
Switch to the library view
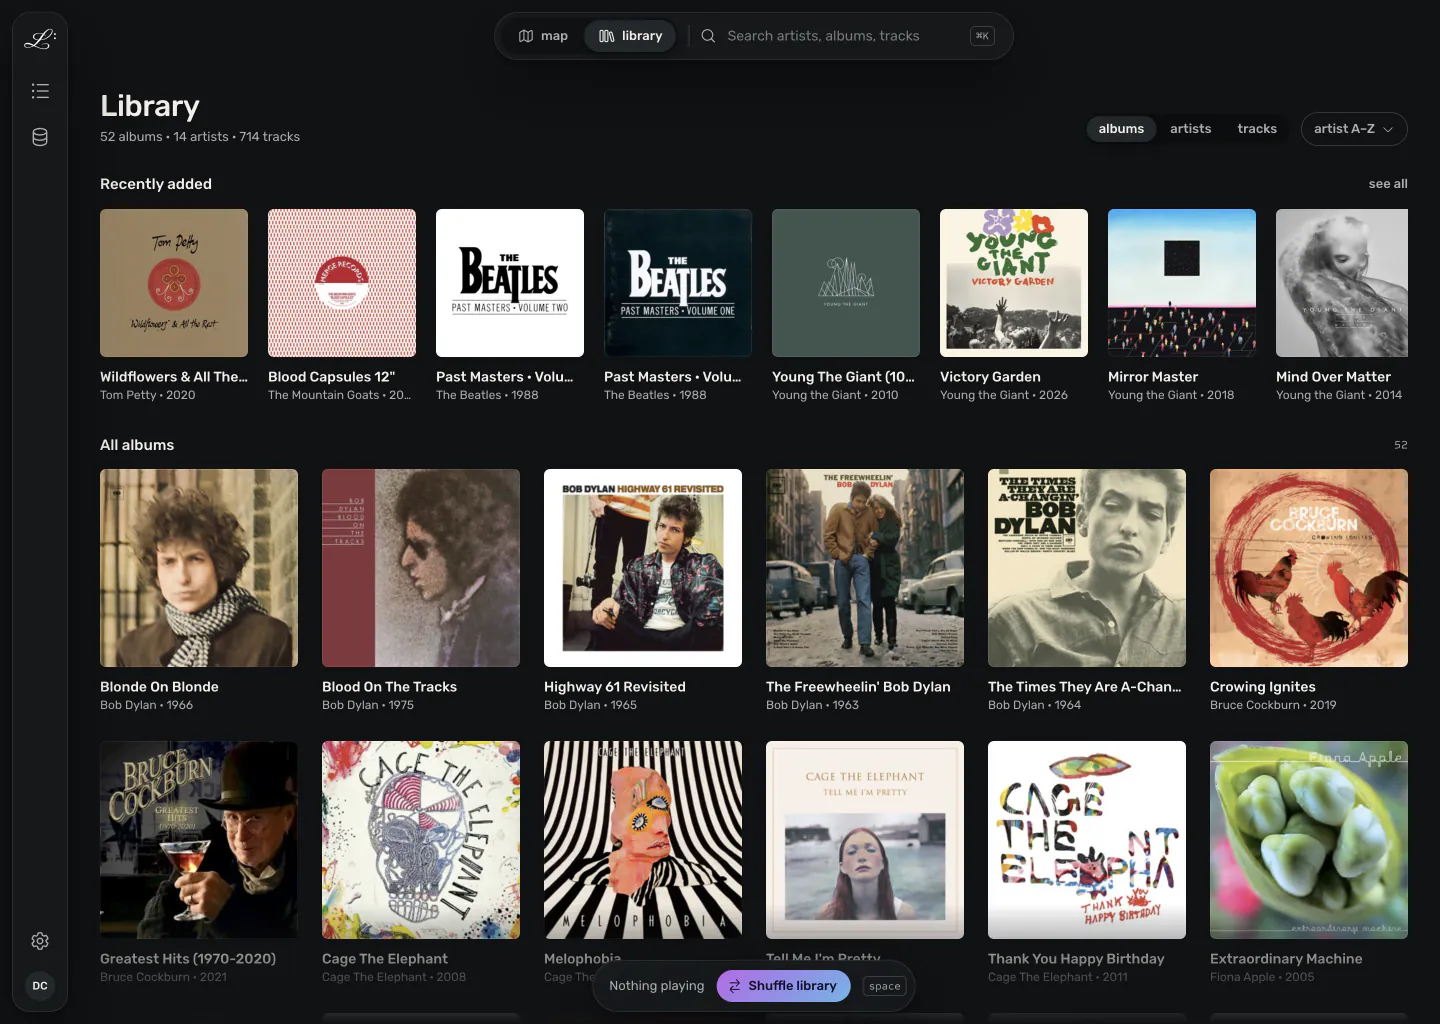(630, 36)
